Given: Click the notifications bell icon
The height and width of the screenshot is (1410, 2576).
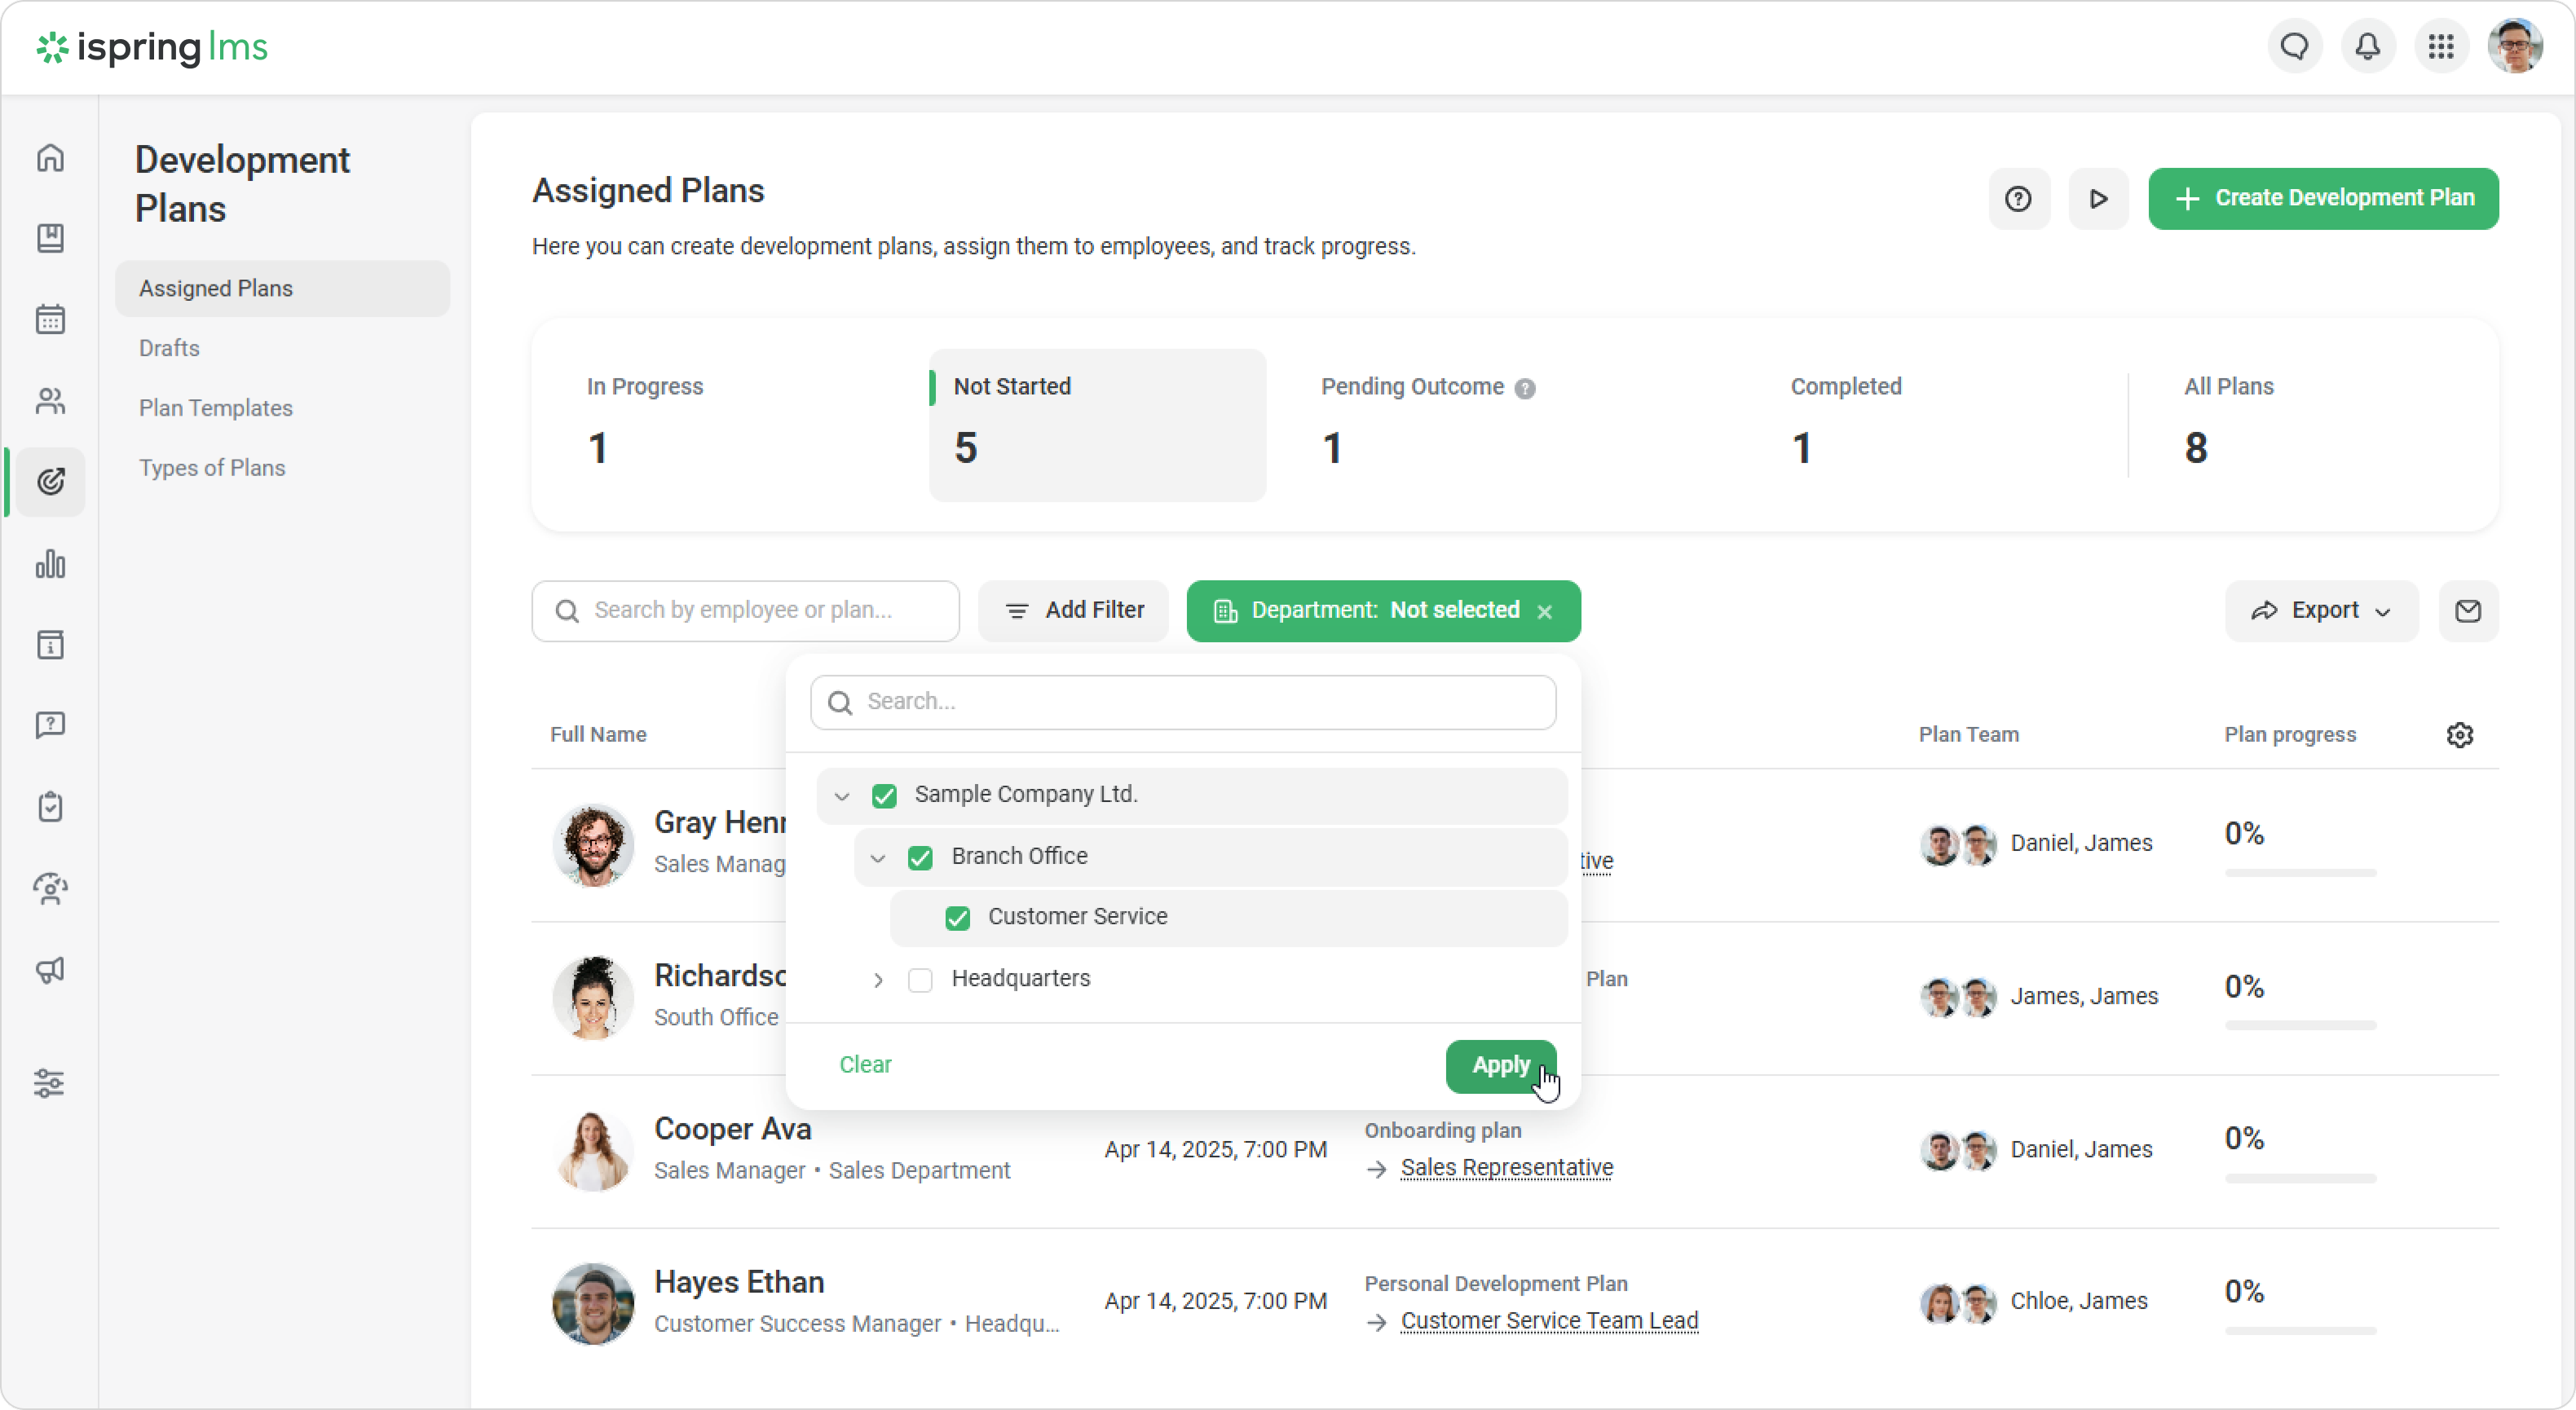Looking at the screenshot, I should [x=2367, y=46].
